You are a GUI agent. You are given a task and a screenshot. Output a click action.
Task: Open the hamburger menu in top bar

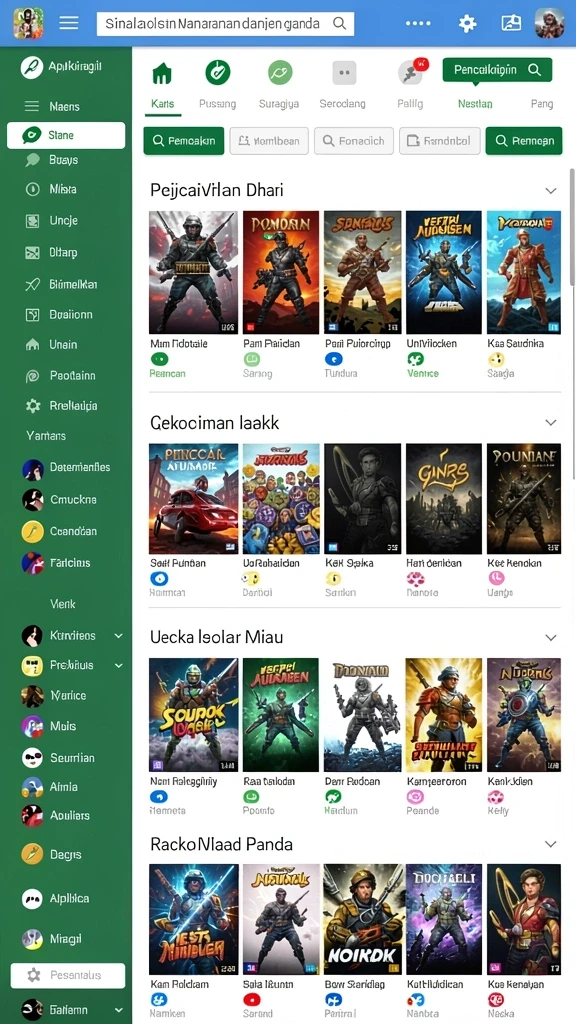pos(69,23)
